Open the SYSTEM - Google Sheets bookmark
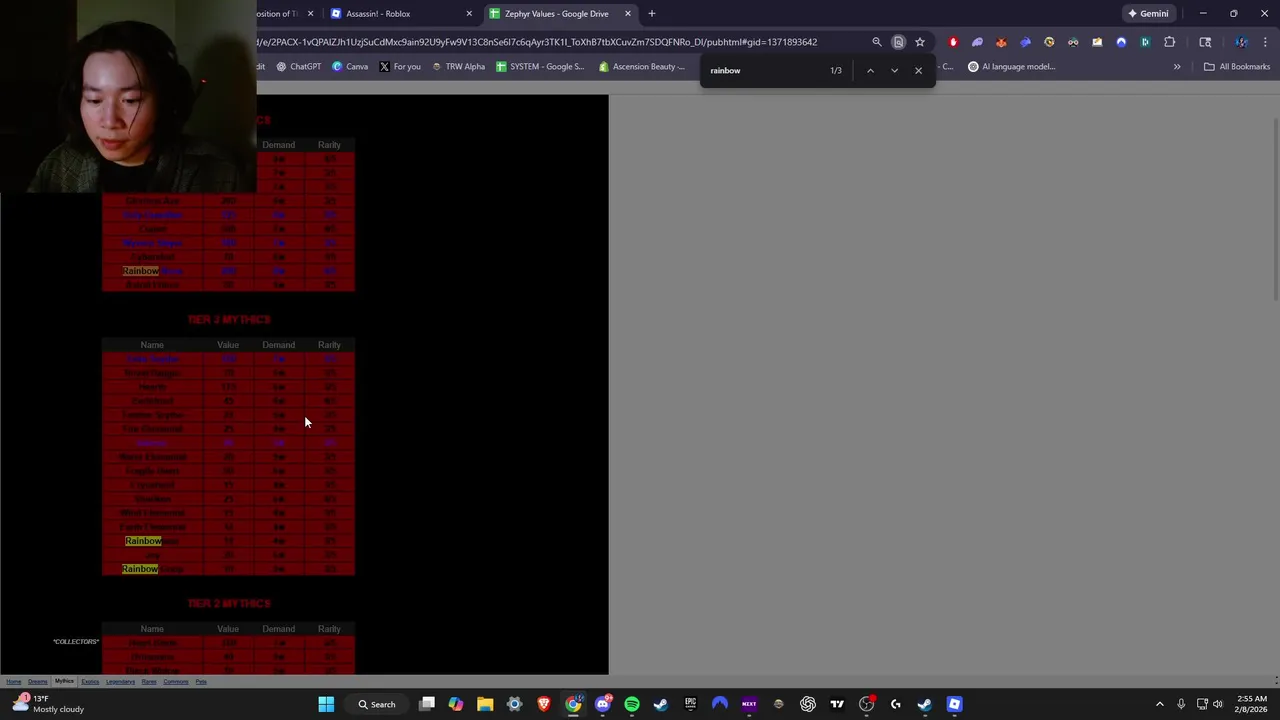 tap(541, 67)
